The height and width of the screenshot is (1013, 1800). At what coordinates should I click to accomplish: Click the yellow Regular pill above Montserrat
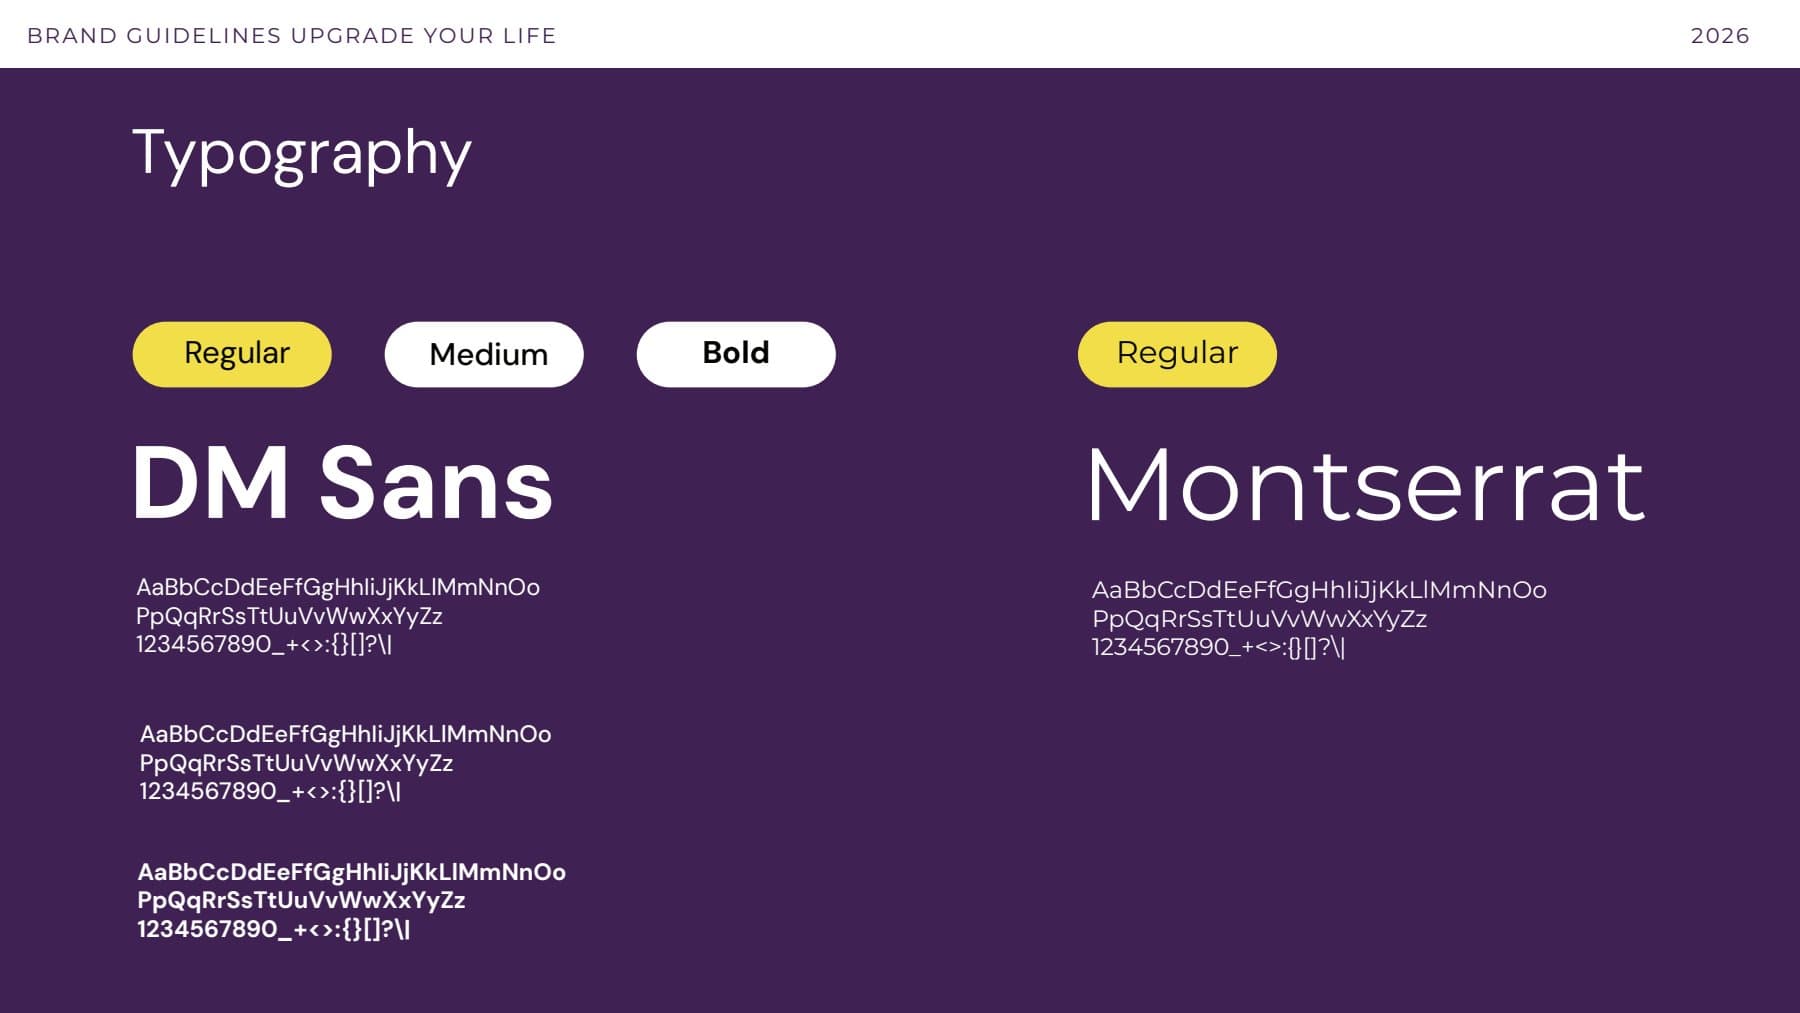point(1177,354)
